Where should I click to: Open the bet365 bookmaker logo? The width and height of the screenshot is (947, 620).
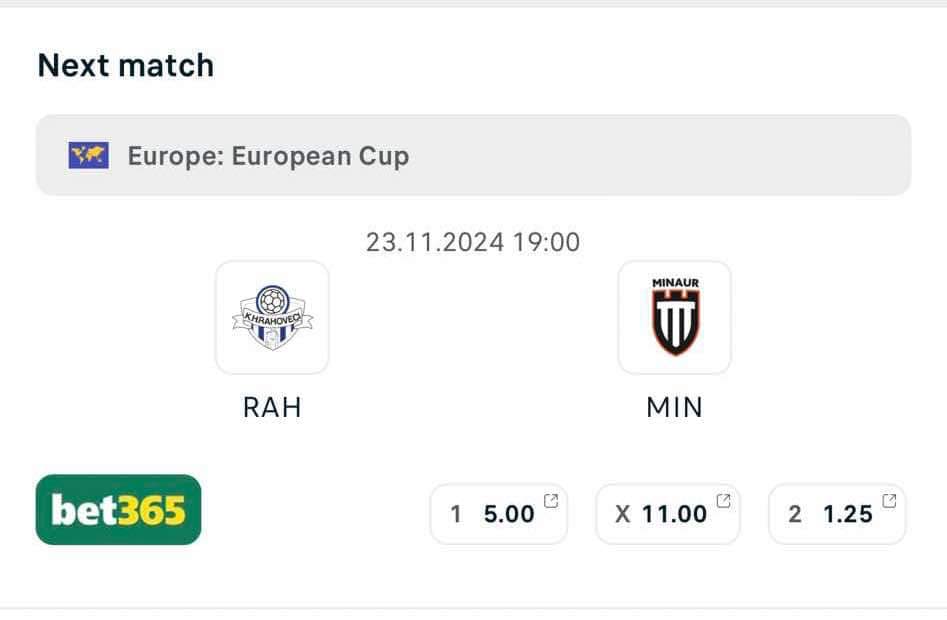pos(118,510)
